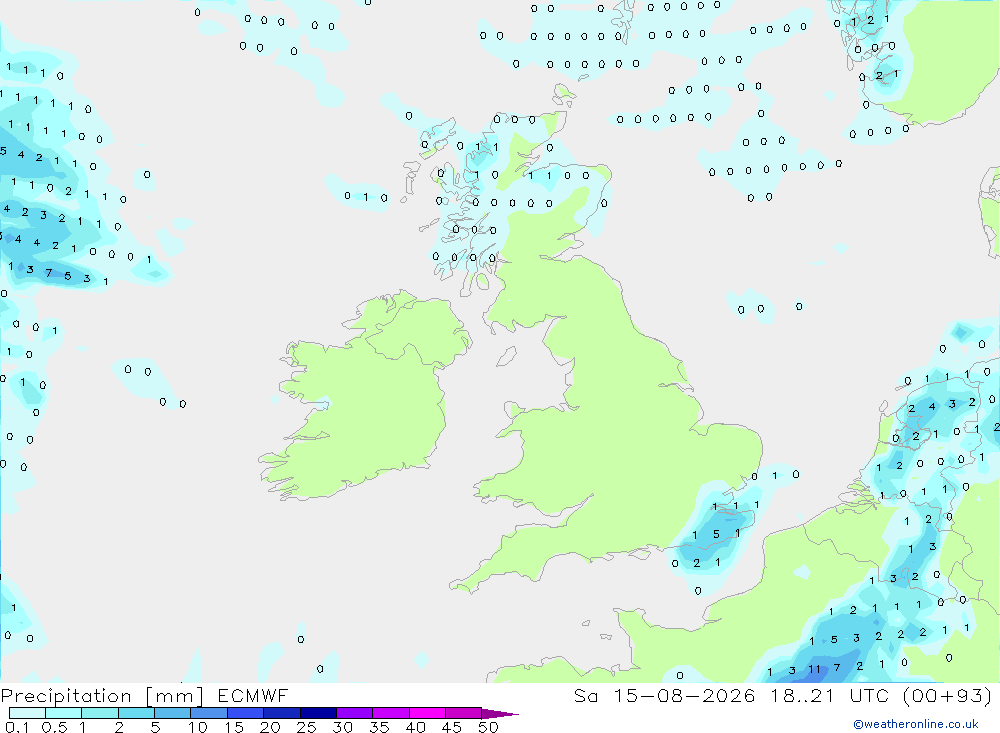Click the '0.5' legend scale label
Screen dimensions: 1000x733
(x=54, y=727)
